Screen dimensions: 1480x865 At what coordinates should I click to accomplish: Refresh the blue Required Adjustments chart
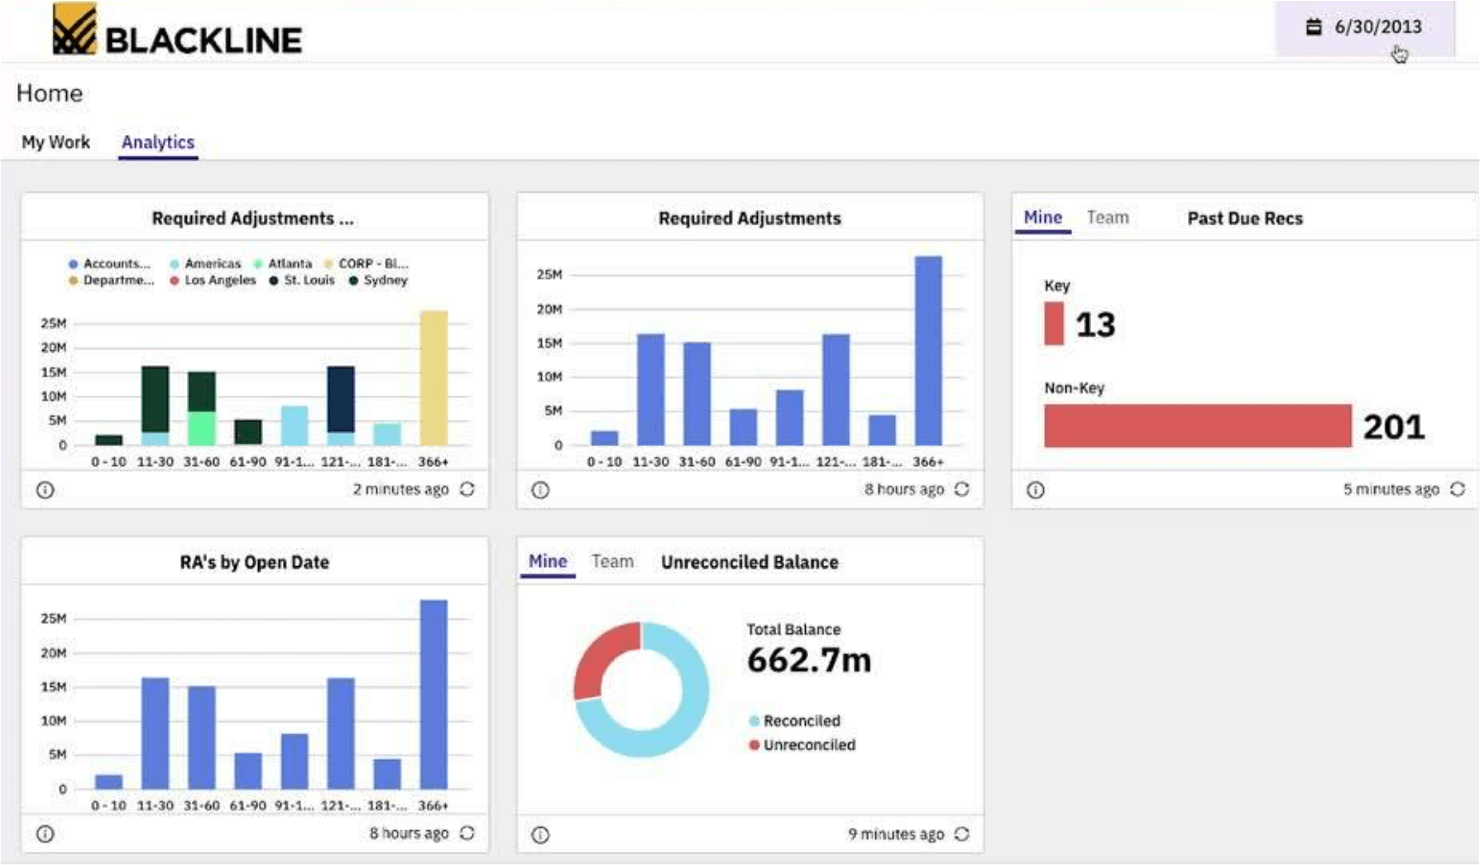(x=962, y=489)
